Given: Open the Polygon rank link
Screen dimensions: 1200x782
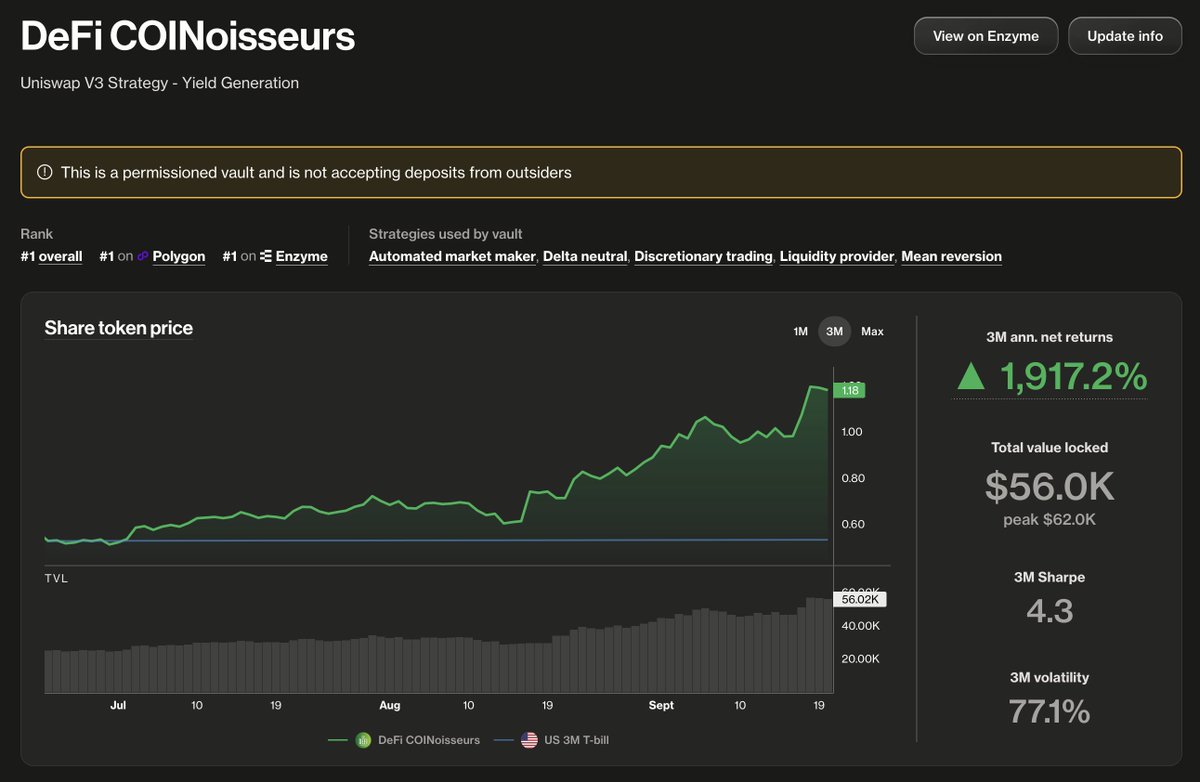Looking at the screenshot, I should (179, 256).
